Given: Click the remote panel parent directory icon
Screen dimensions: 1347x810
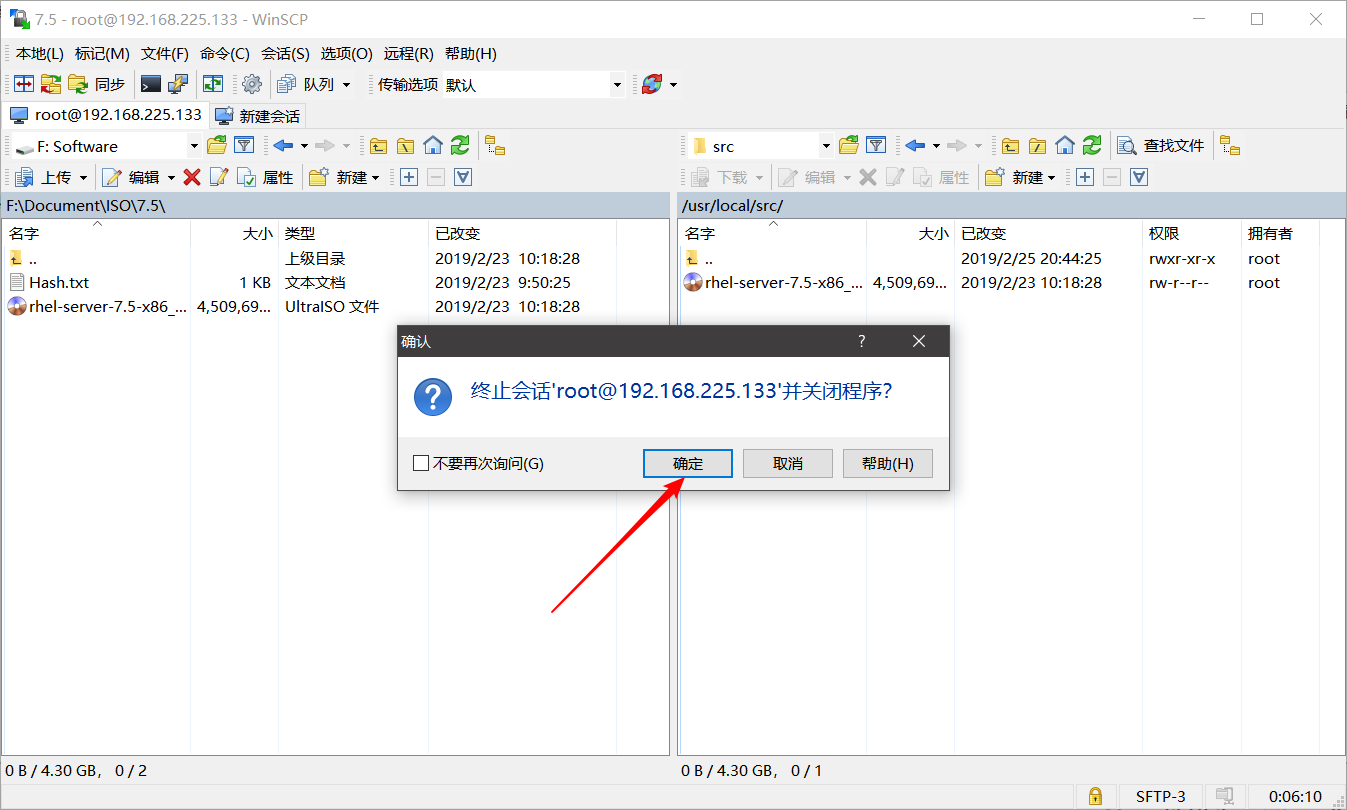Looking at the screenshot, I should 1011,146.
